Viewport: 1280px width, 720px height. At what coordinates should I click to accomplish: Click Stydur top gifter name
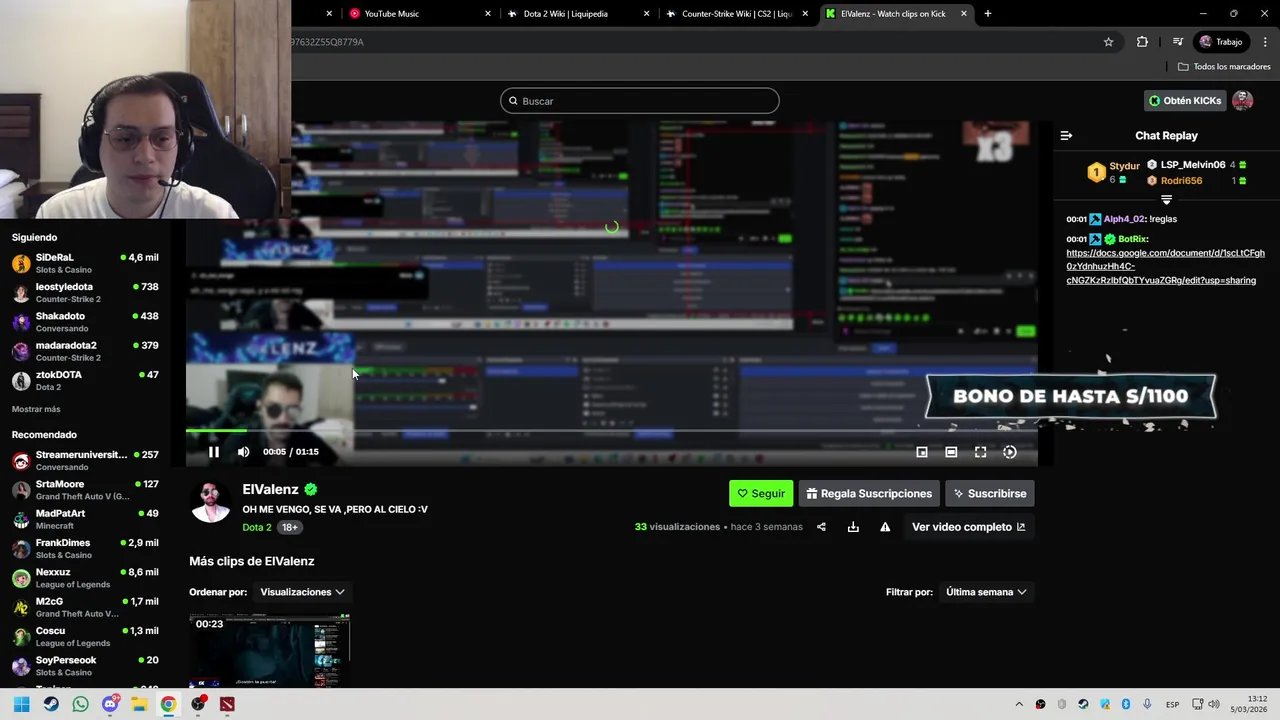click(1125, 166)
